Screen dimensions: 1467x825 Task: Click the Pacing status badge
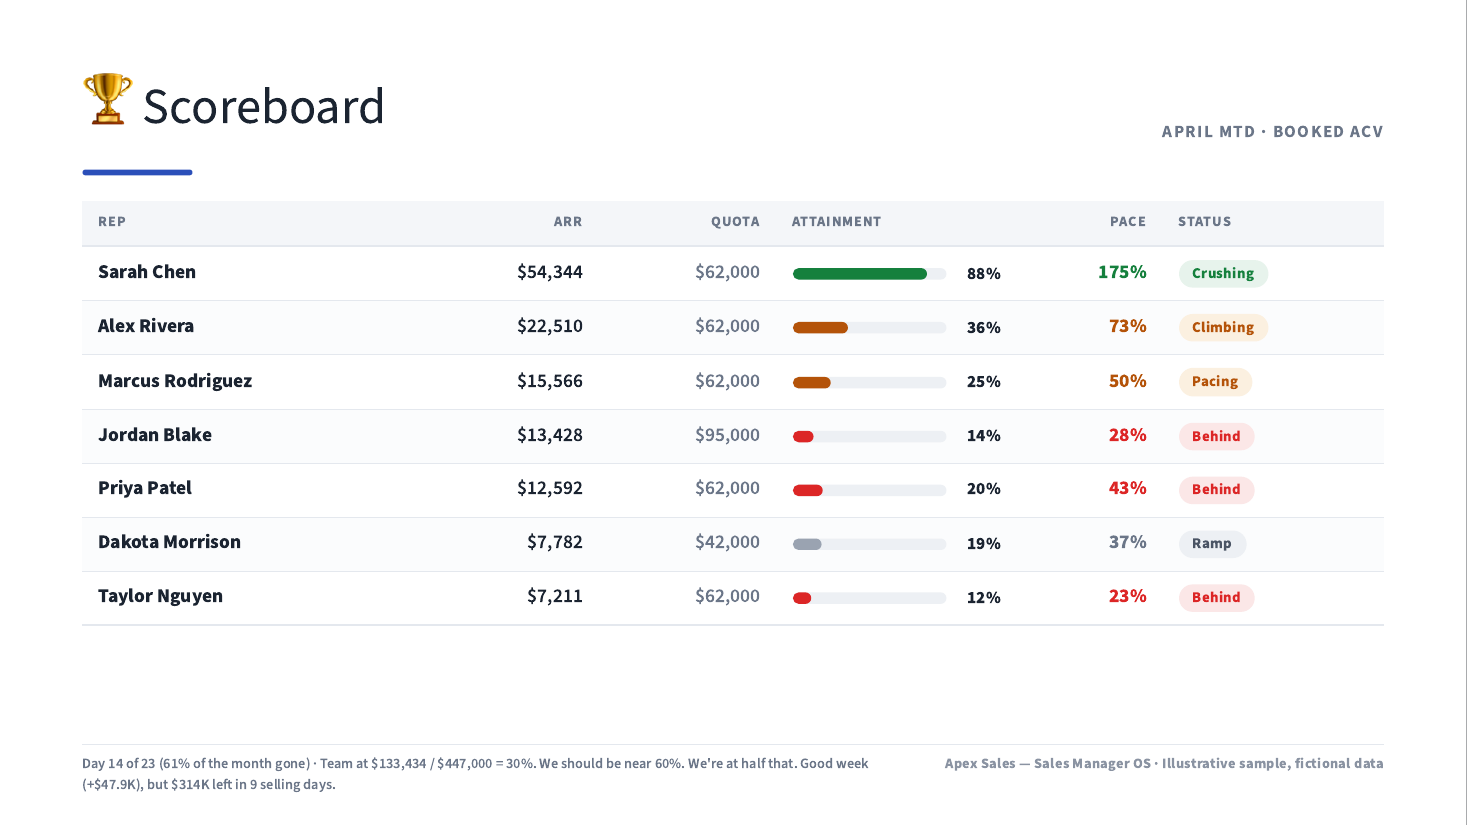pos(1215,382)
